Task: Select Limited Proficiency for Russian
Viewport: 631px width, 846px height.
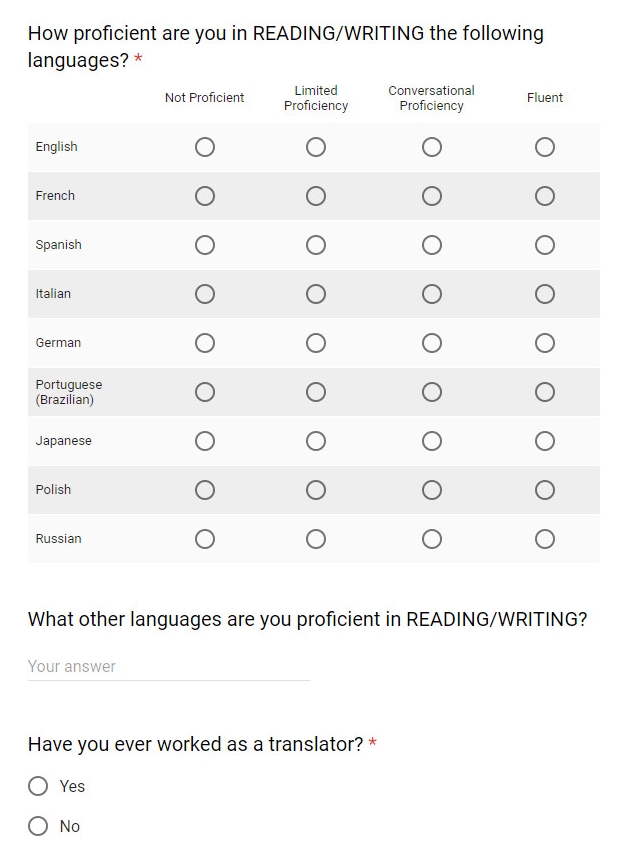Action: point(316,538)
